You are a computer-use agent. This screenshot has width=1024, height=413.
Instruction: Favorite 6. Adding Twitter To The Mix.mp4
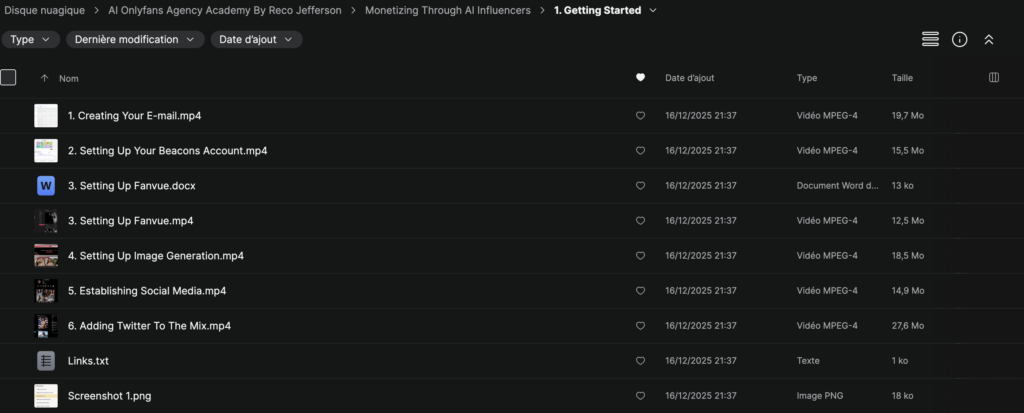(x=640, y=326)
